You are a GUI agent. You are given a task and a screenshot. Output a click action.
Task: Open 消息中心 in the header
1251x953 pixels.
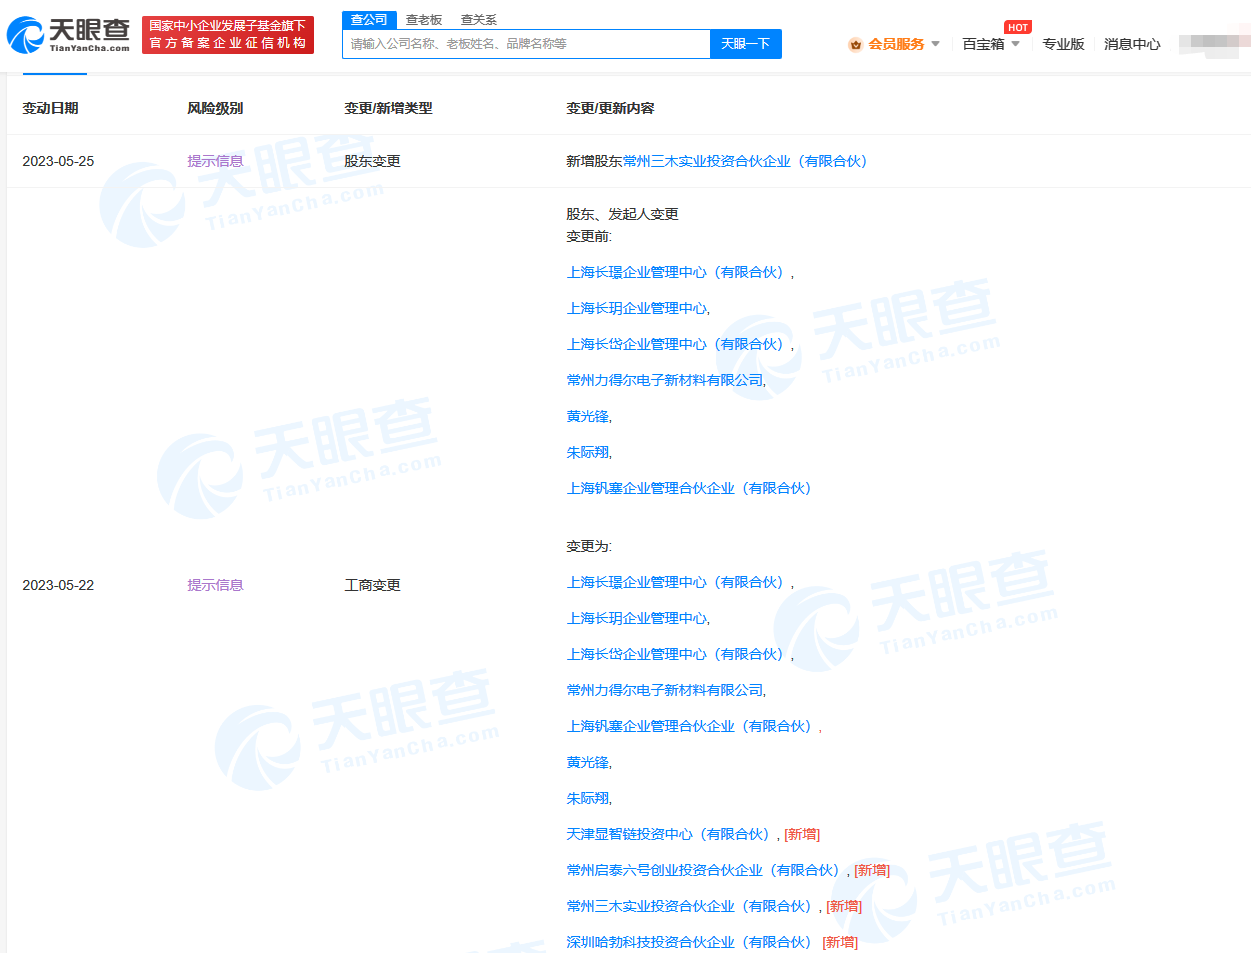[x=1132, y=44]
